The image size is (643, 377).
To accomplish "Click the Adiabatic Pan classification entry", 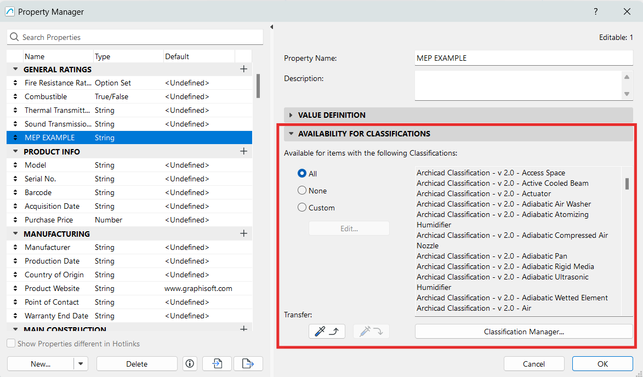I will point(492,256).
